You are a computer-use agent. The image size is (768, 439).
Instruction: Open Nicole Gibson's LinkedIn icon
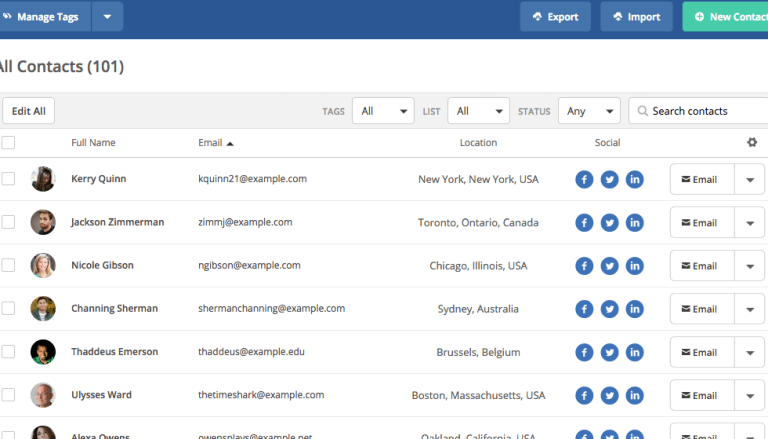(x=634, y=266)
